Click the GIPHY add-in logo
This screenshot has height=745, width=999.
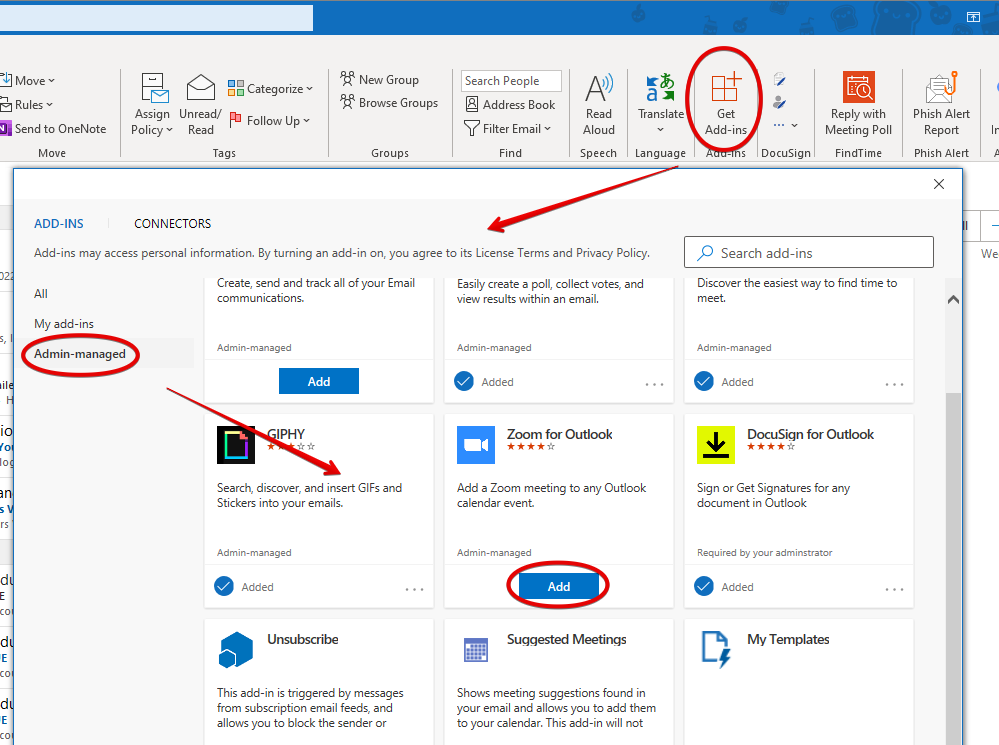pos(236,445)
